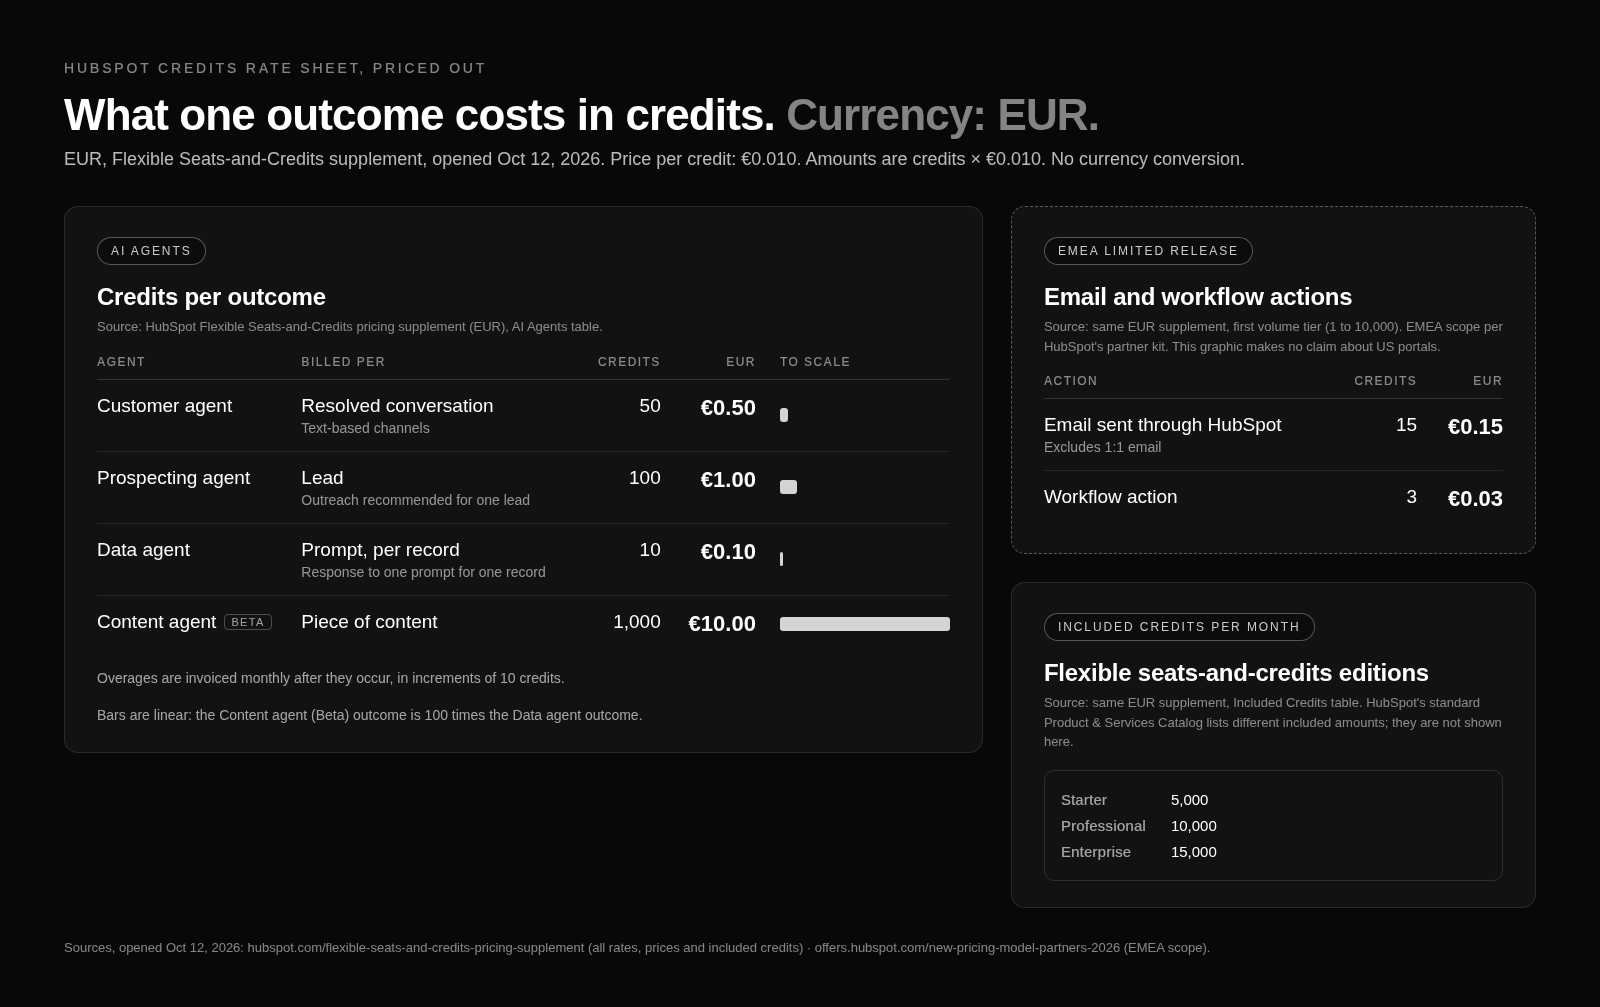The height and width of the screenshot is (1007, 1600).
Task: Click the Enterprise 15,000 credits value
Action: pos(1194,852)
